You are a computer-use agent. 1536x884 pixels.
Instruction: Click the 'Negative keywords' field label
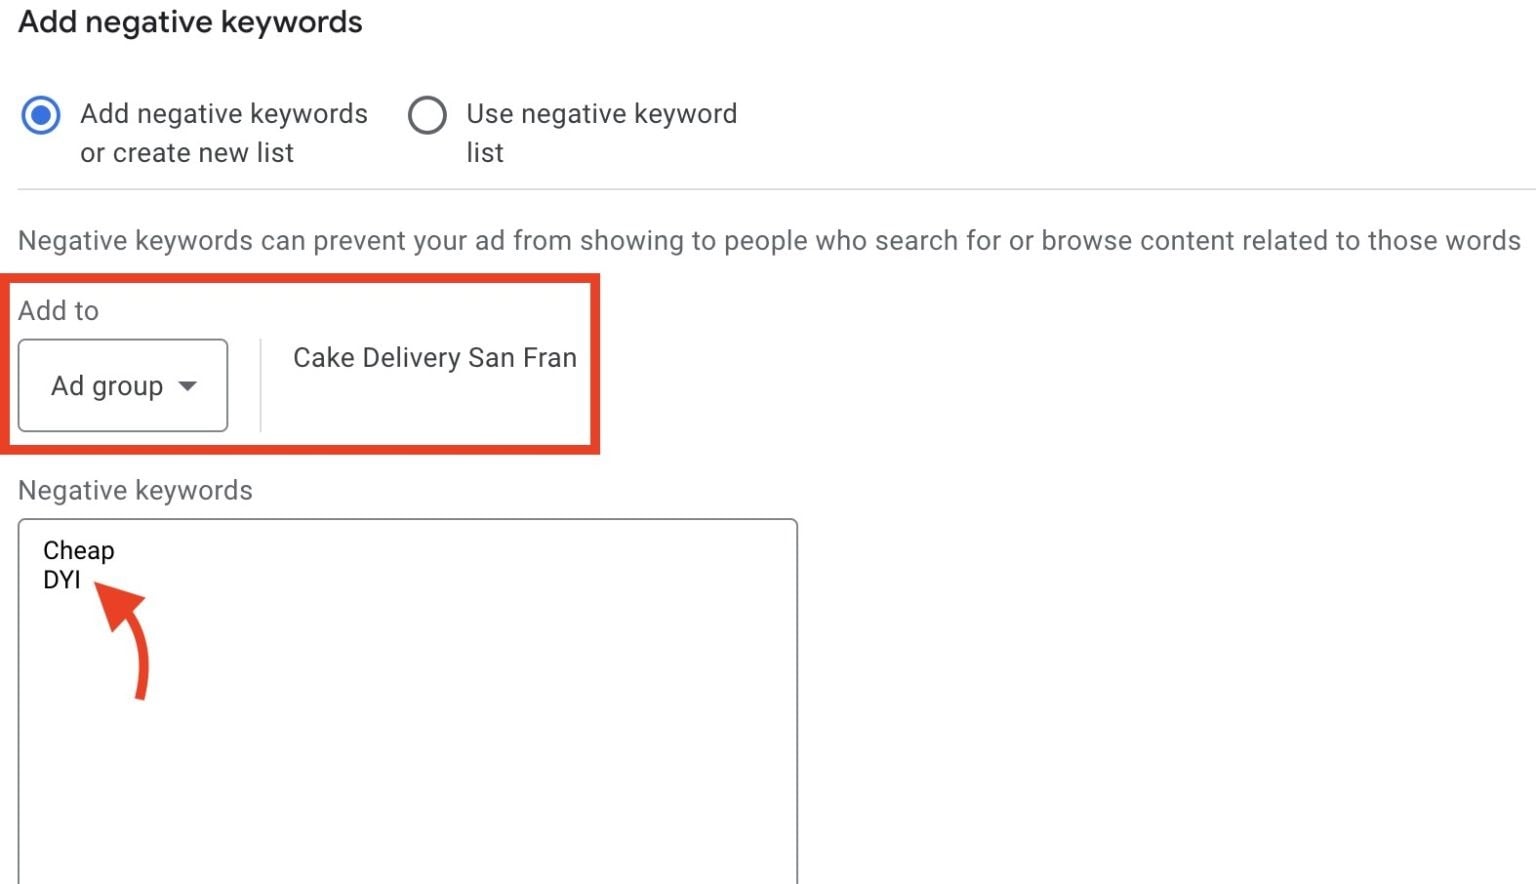click(x=135, y=490)
